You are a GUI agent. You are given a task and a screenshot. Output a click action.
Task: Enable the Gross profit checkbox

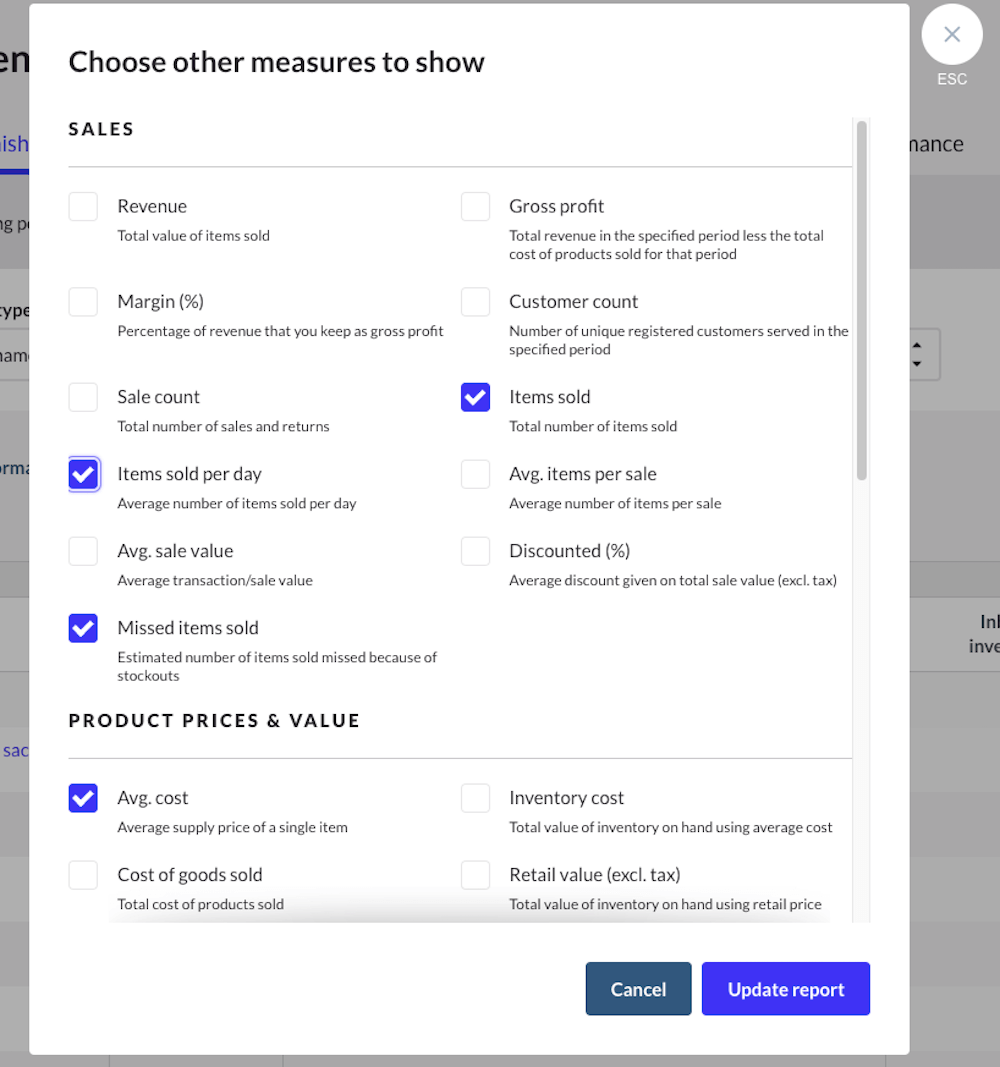click(475, 206)
